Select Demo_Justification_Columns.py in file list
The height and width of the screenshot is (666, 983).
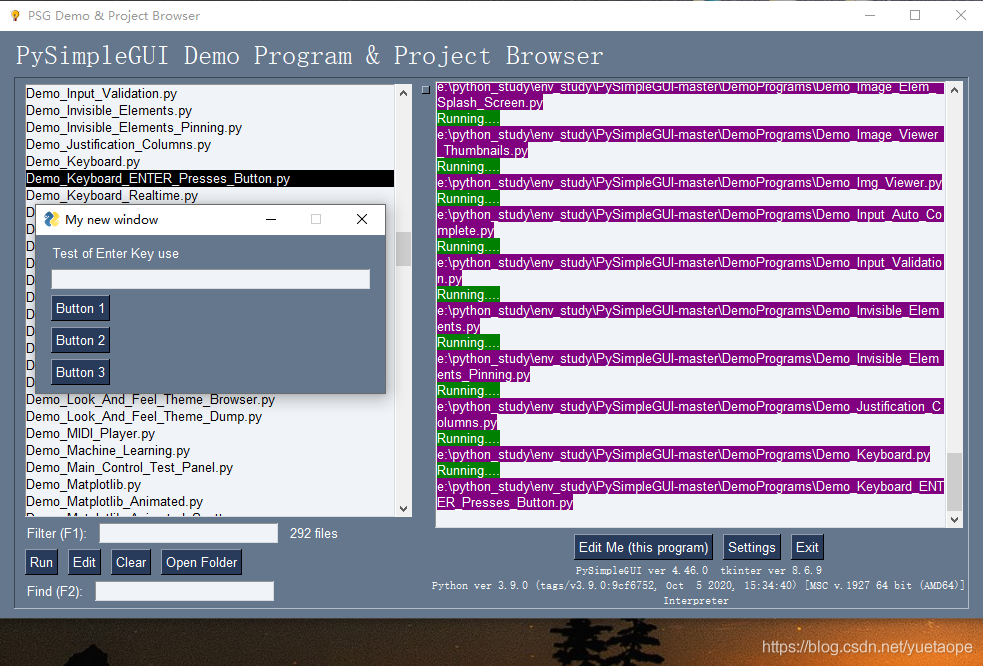coord(210,145)
